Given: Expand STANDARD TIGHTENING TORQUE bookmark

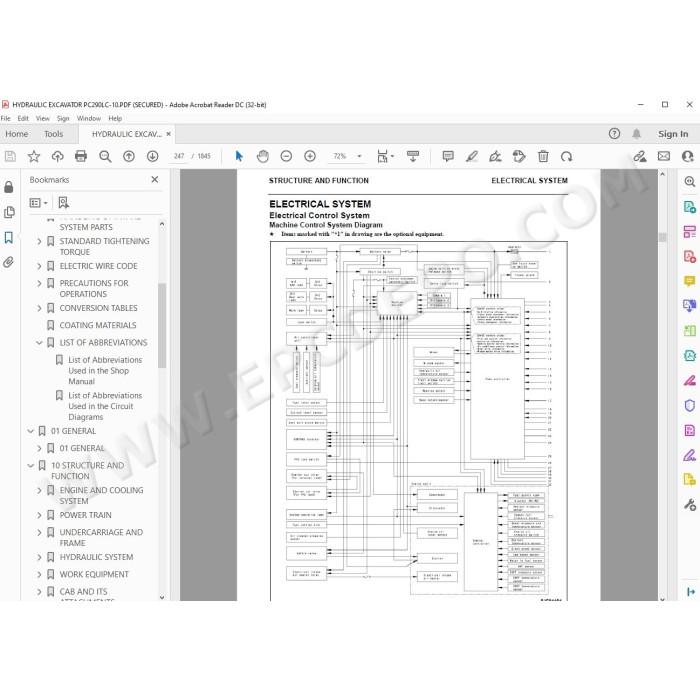Looking at the screenshot, I should pos(39,242).
